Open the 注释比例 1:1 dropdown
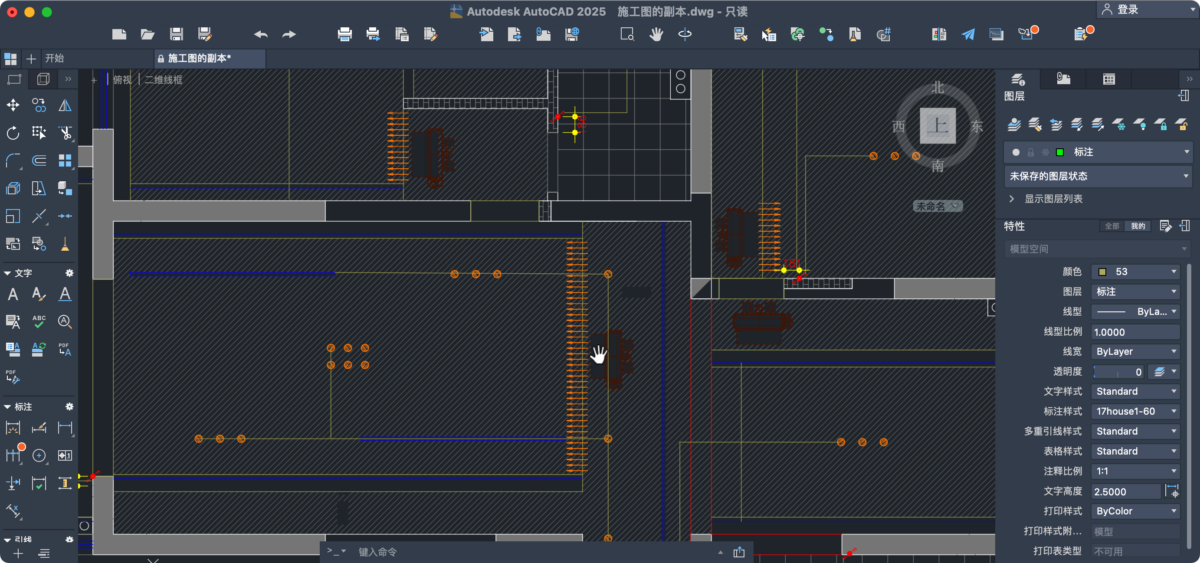The image size is (1200, 563). coord(1136,471)
